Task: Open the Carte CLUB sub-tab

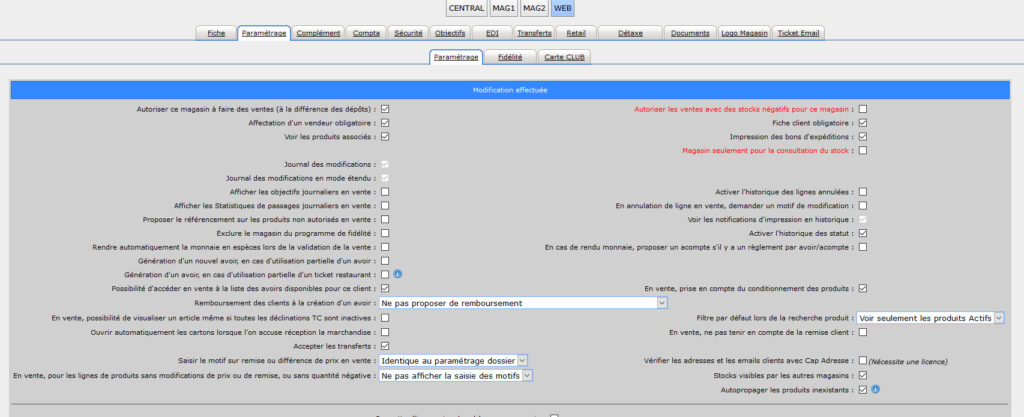Action: click(566, 58)
